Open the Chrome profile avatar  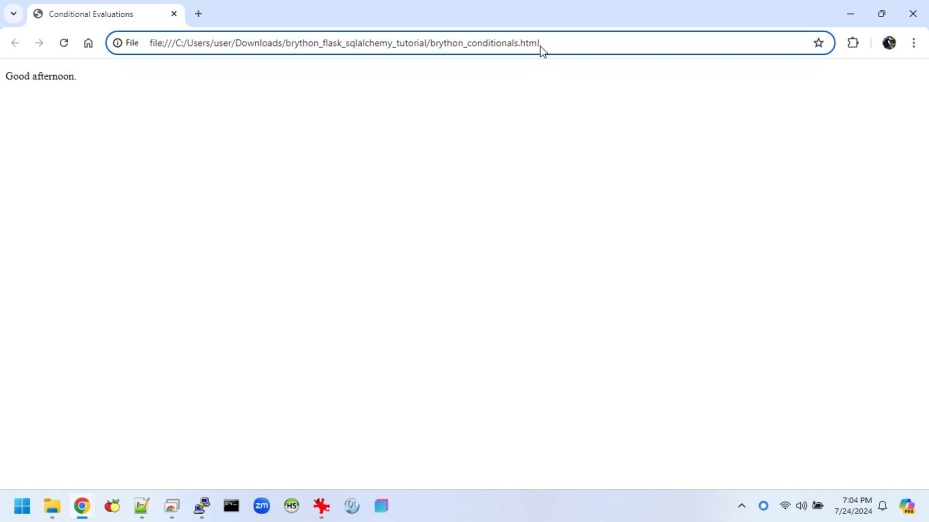(888, 43)
